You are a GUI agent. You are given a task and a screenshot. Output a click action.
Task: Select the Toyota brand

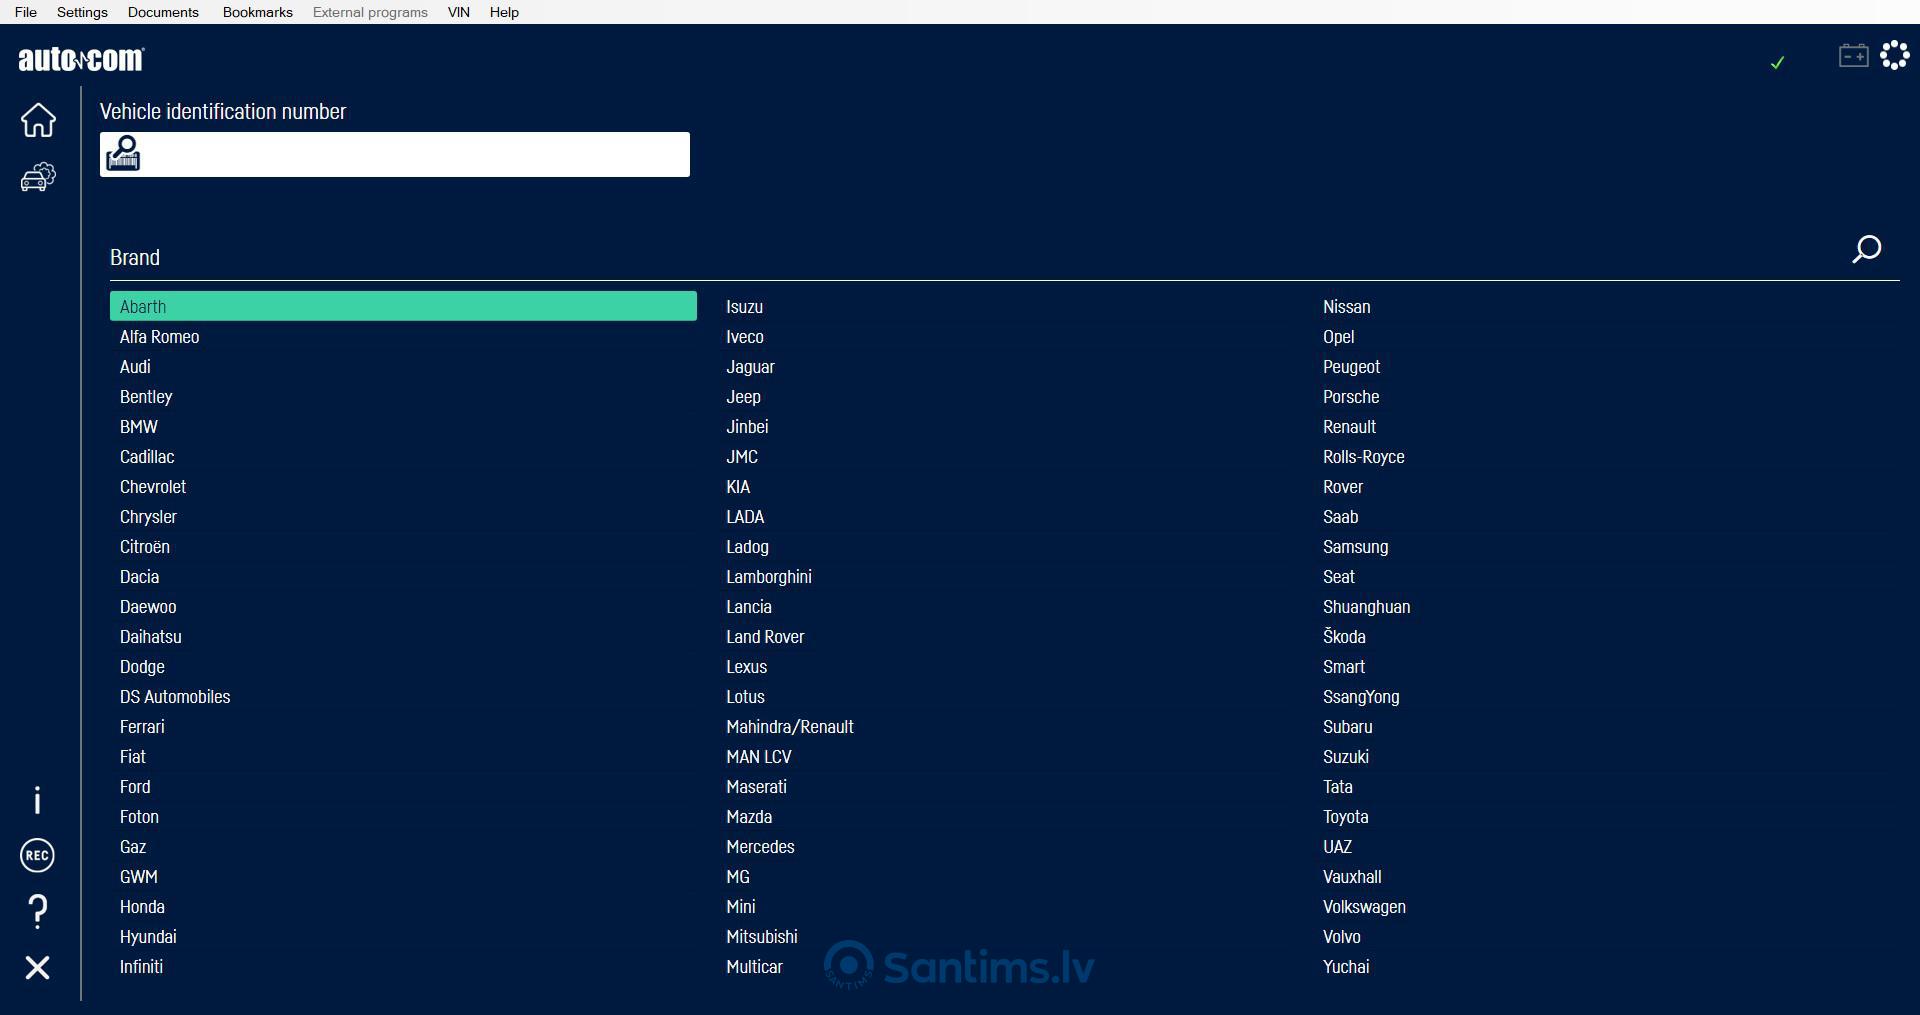click(1345, 817)
